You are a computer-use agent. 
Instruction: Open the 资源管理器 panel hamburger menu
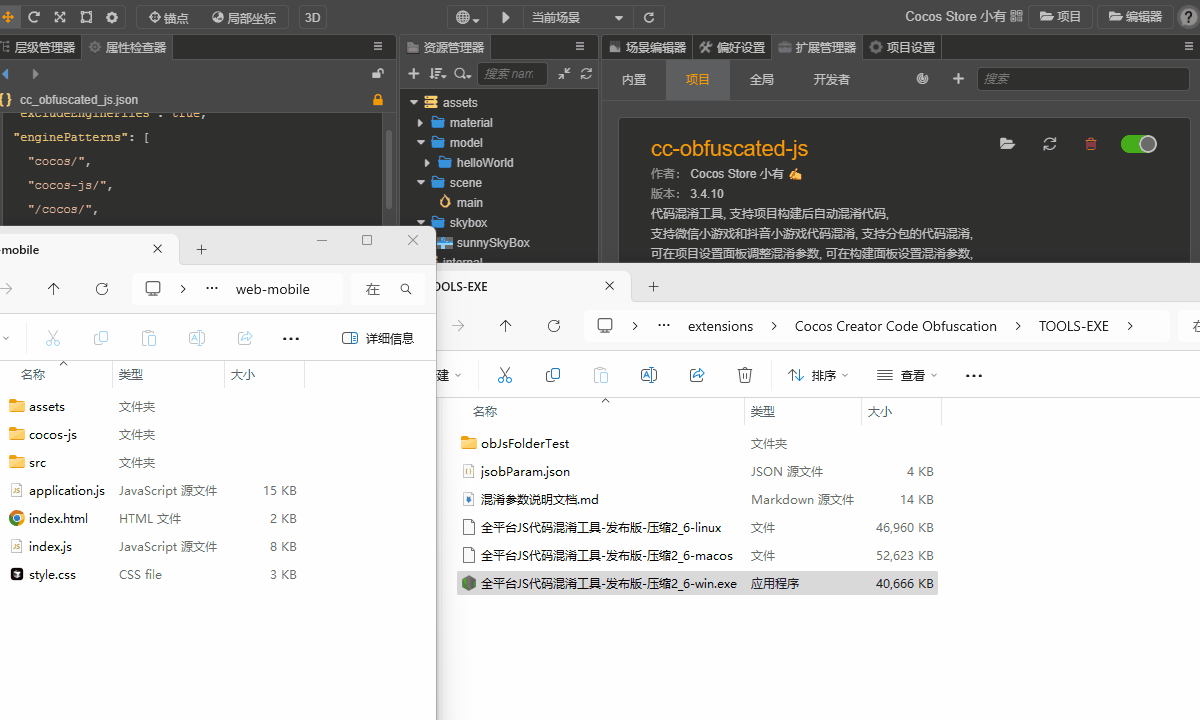(x=580, y=47)
